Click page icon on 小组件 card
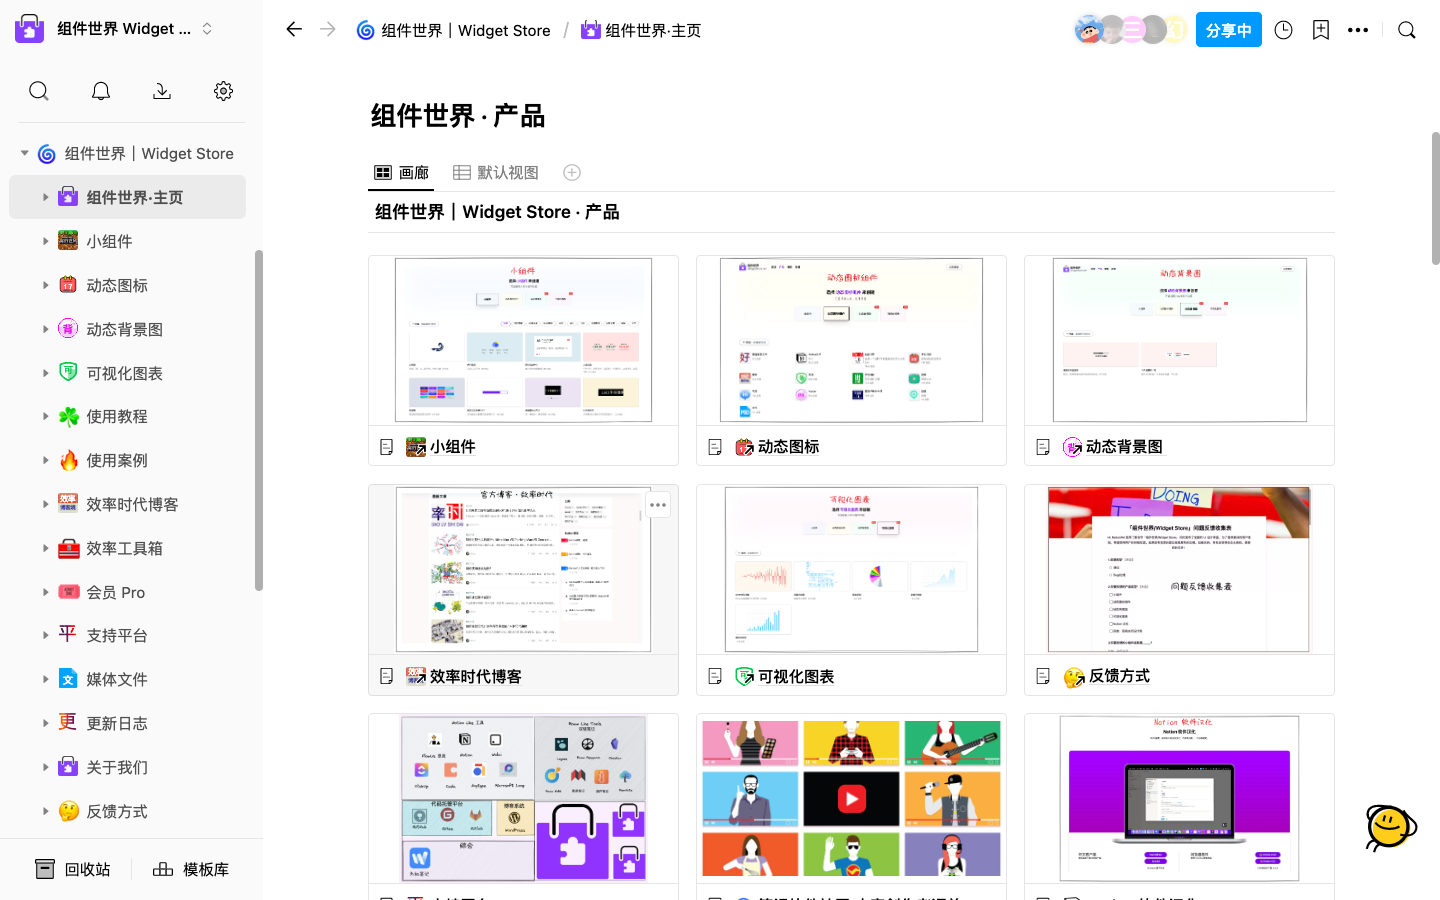 click(387, 447)
